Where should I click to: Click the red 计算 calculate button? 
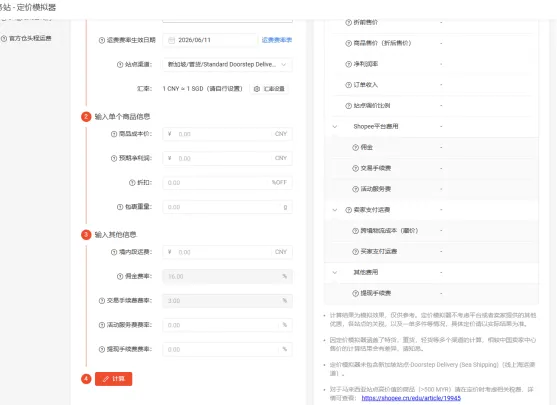pyautogui.click(x=113, y=379)
